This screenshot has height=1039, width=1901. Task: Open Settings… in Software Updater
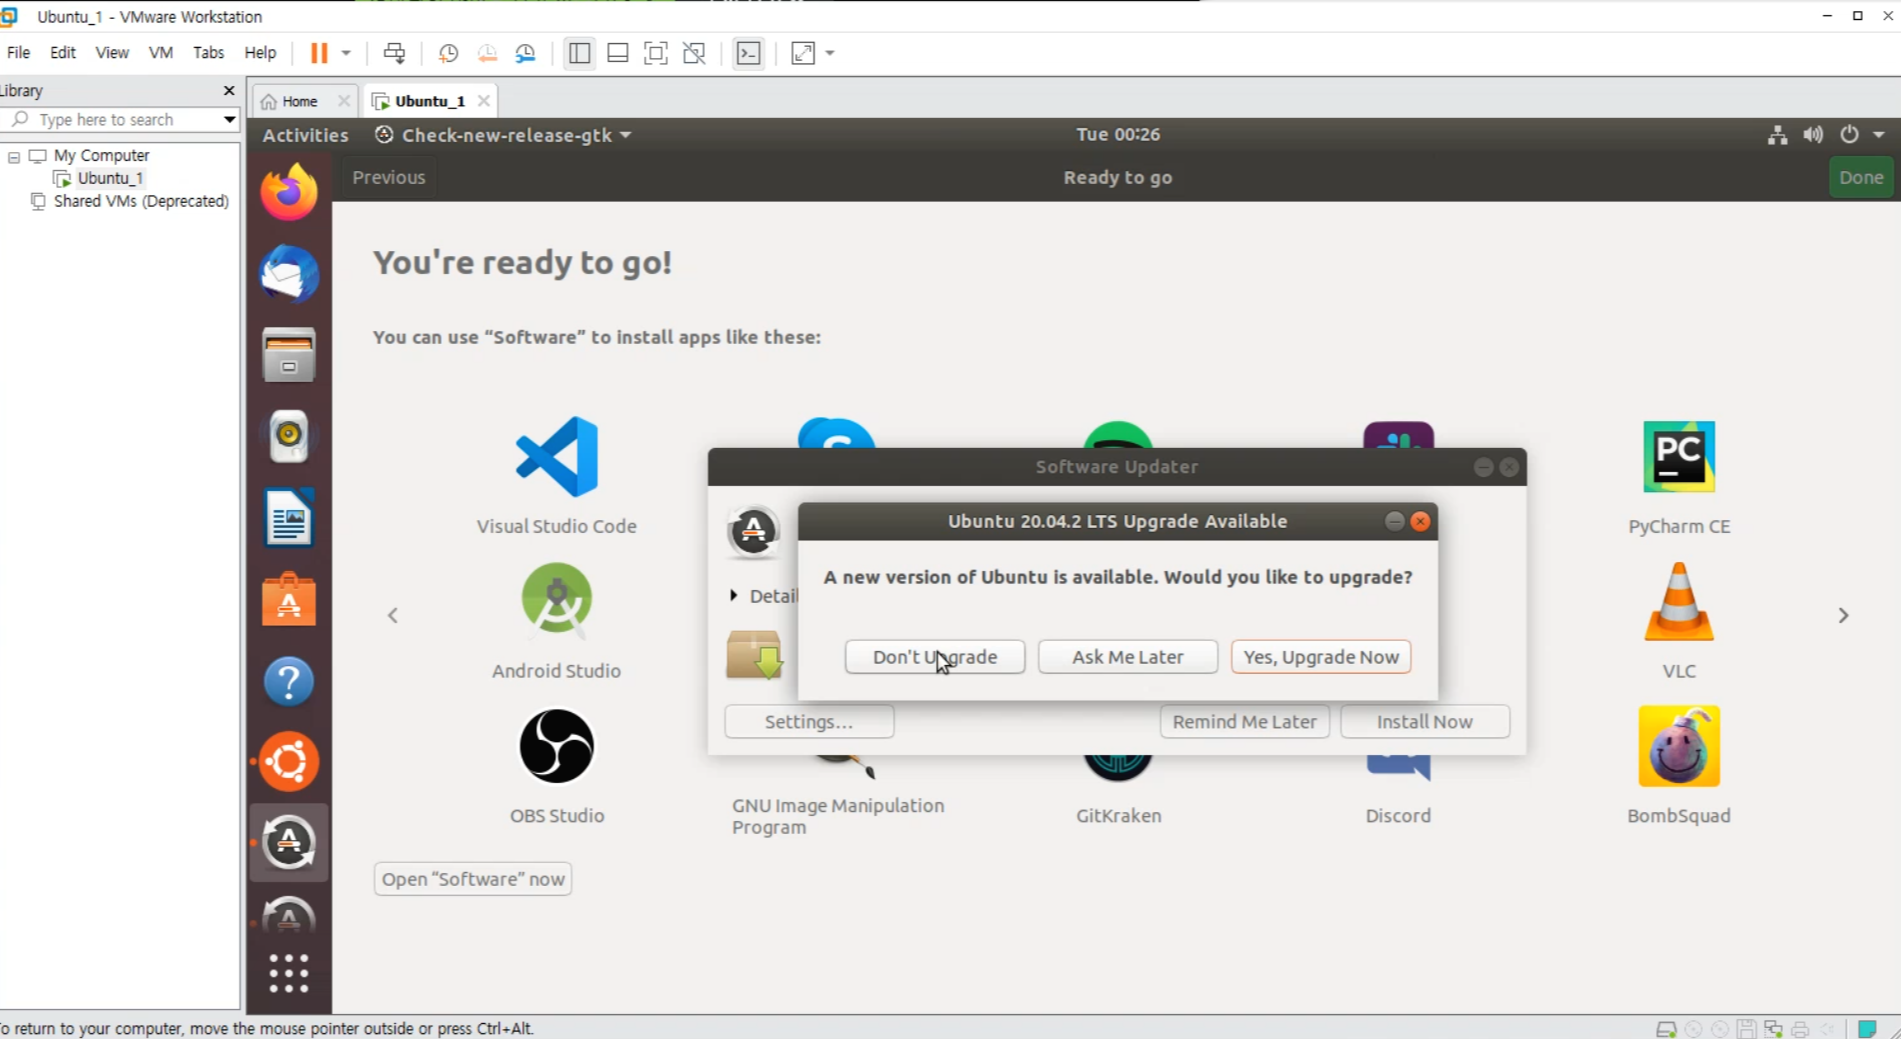click(x=809, y=722)
